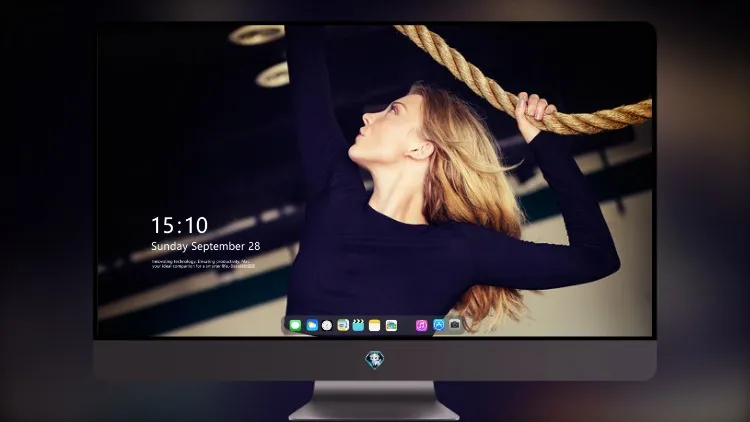This screenshot has height=422, width=750.
Task: Open the Clock app in the dock
Action: [327, 325]
